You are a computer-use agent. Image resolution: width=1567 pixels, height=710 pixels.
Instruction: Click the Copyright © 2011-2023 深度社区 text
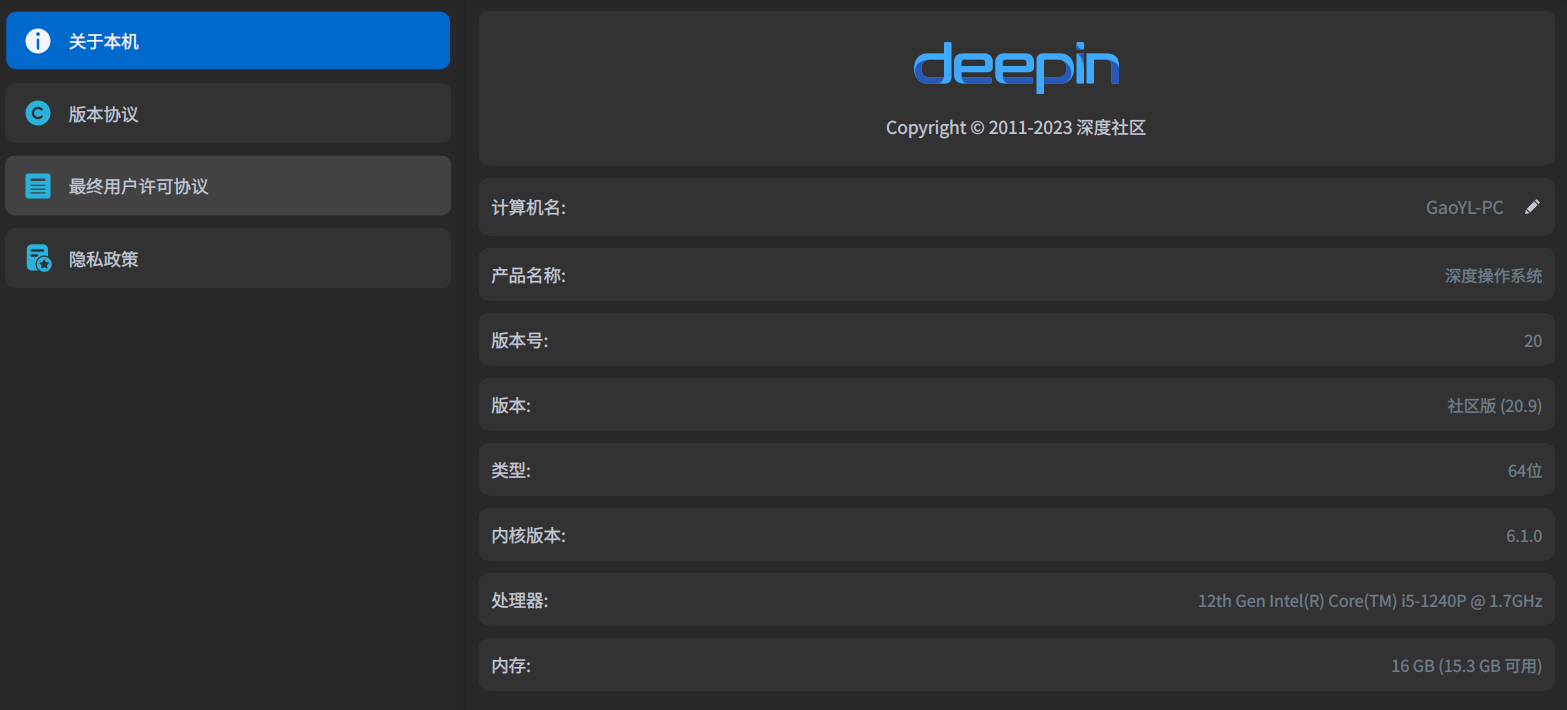point(1016,128)
